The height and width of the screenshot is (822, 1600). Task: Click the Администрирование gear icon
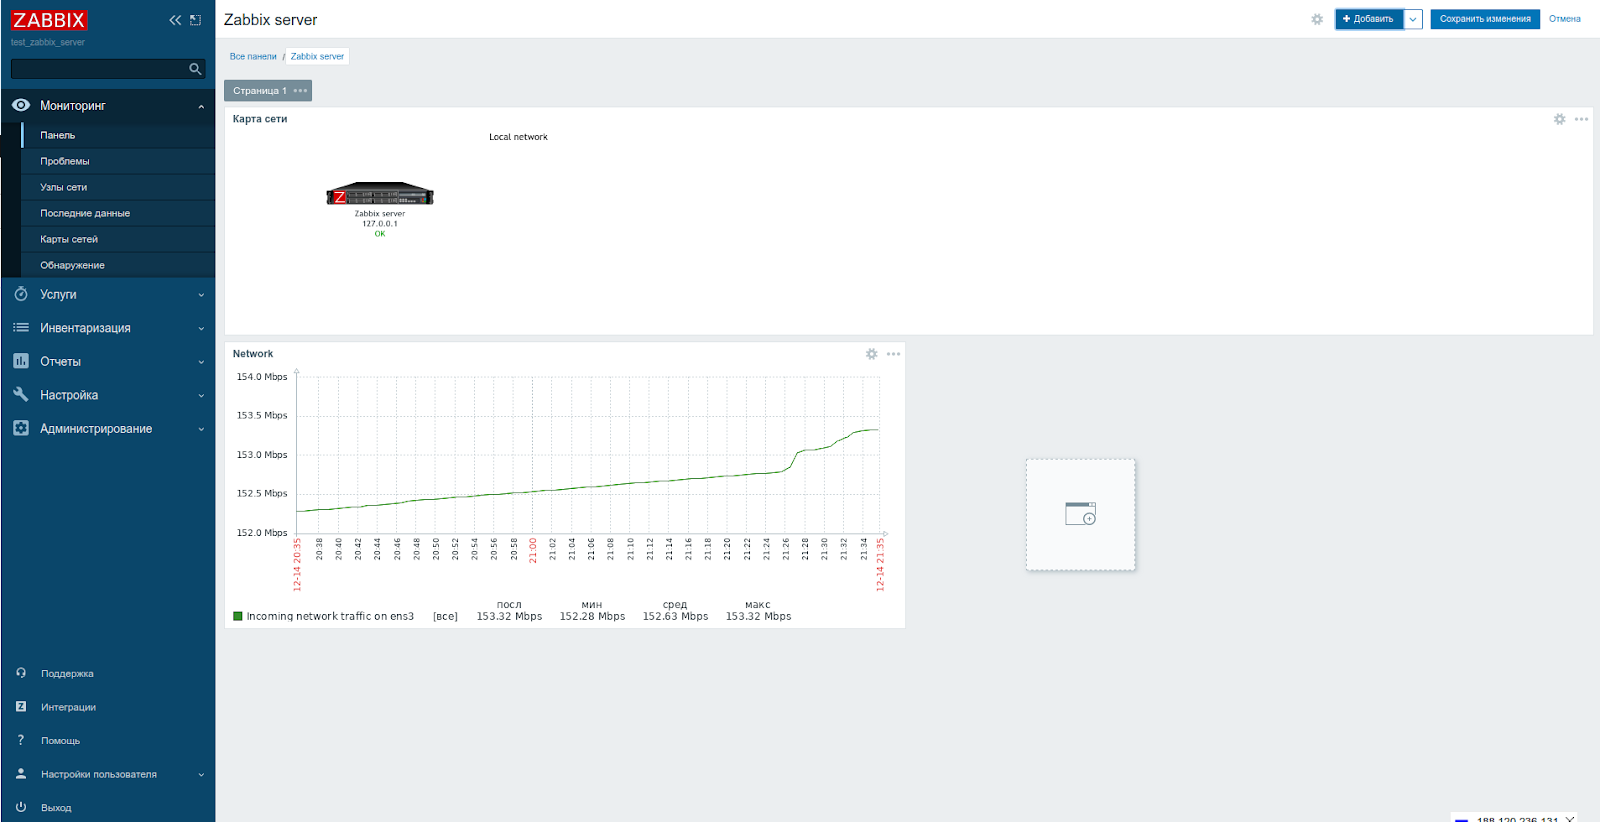click(21, 428)
